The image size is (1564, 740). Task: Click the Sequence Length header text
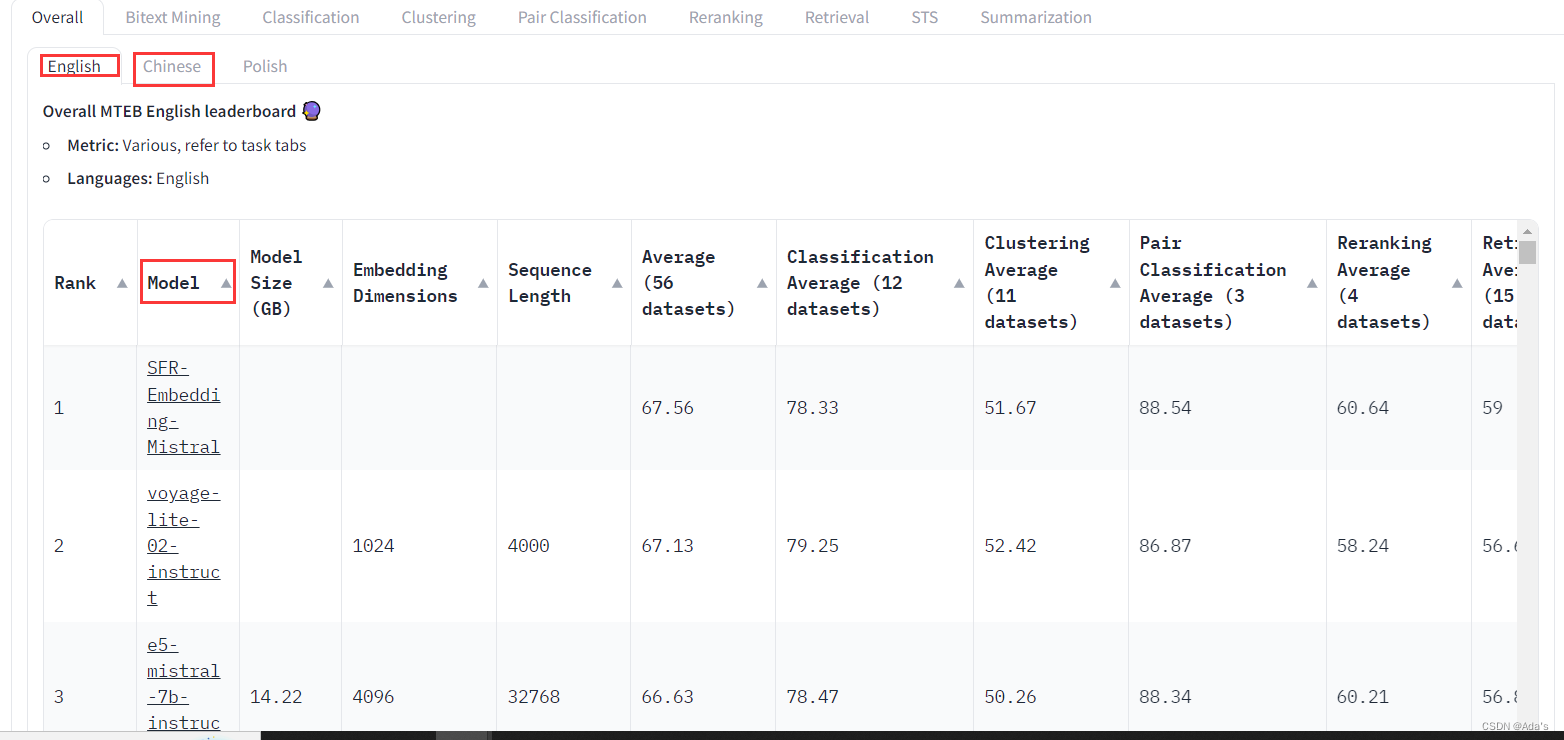[549, 283]
